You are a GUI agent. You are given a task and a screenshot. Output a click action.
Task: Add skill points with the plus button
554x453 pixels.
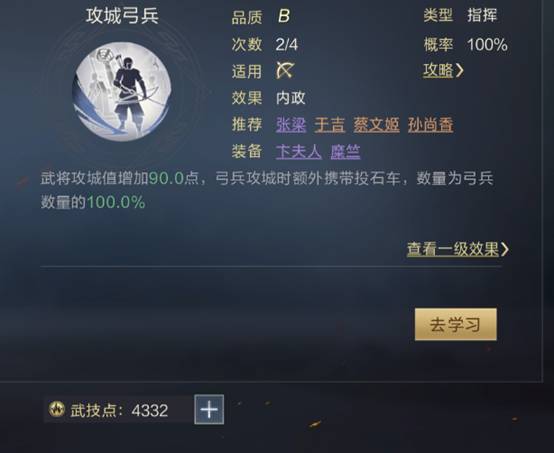pos(209,410)
